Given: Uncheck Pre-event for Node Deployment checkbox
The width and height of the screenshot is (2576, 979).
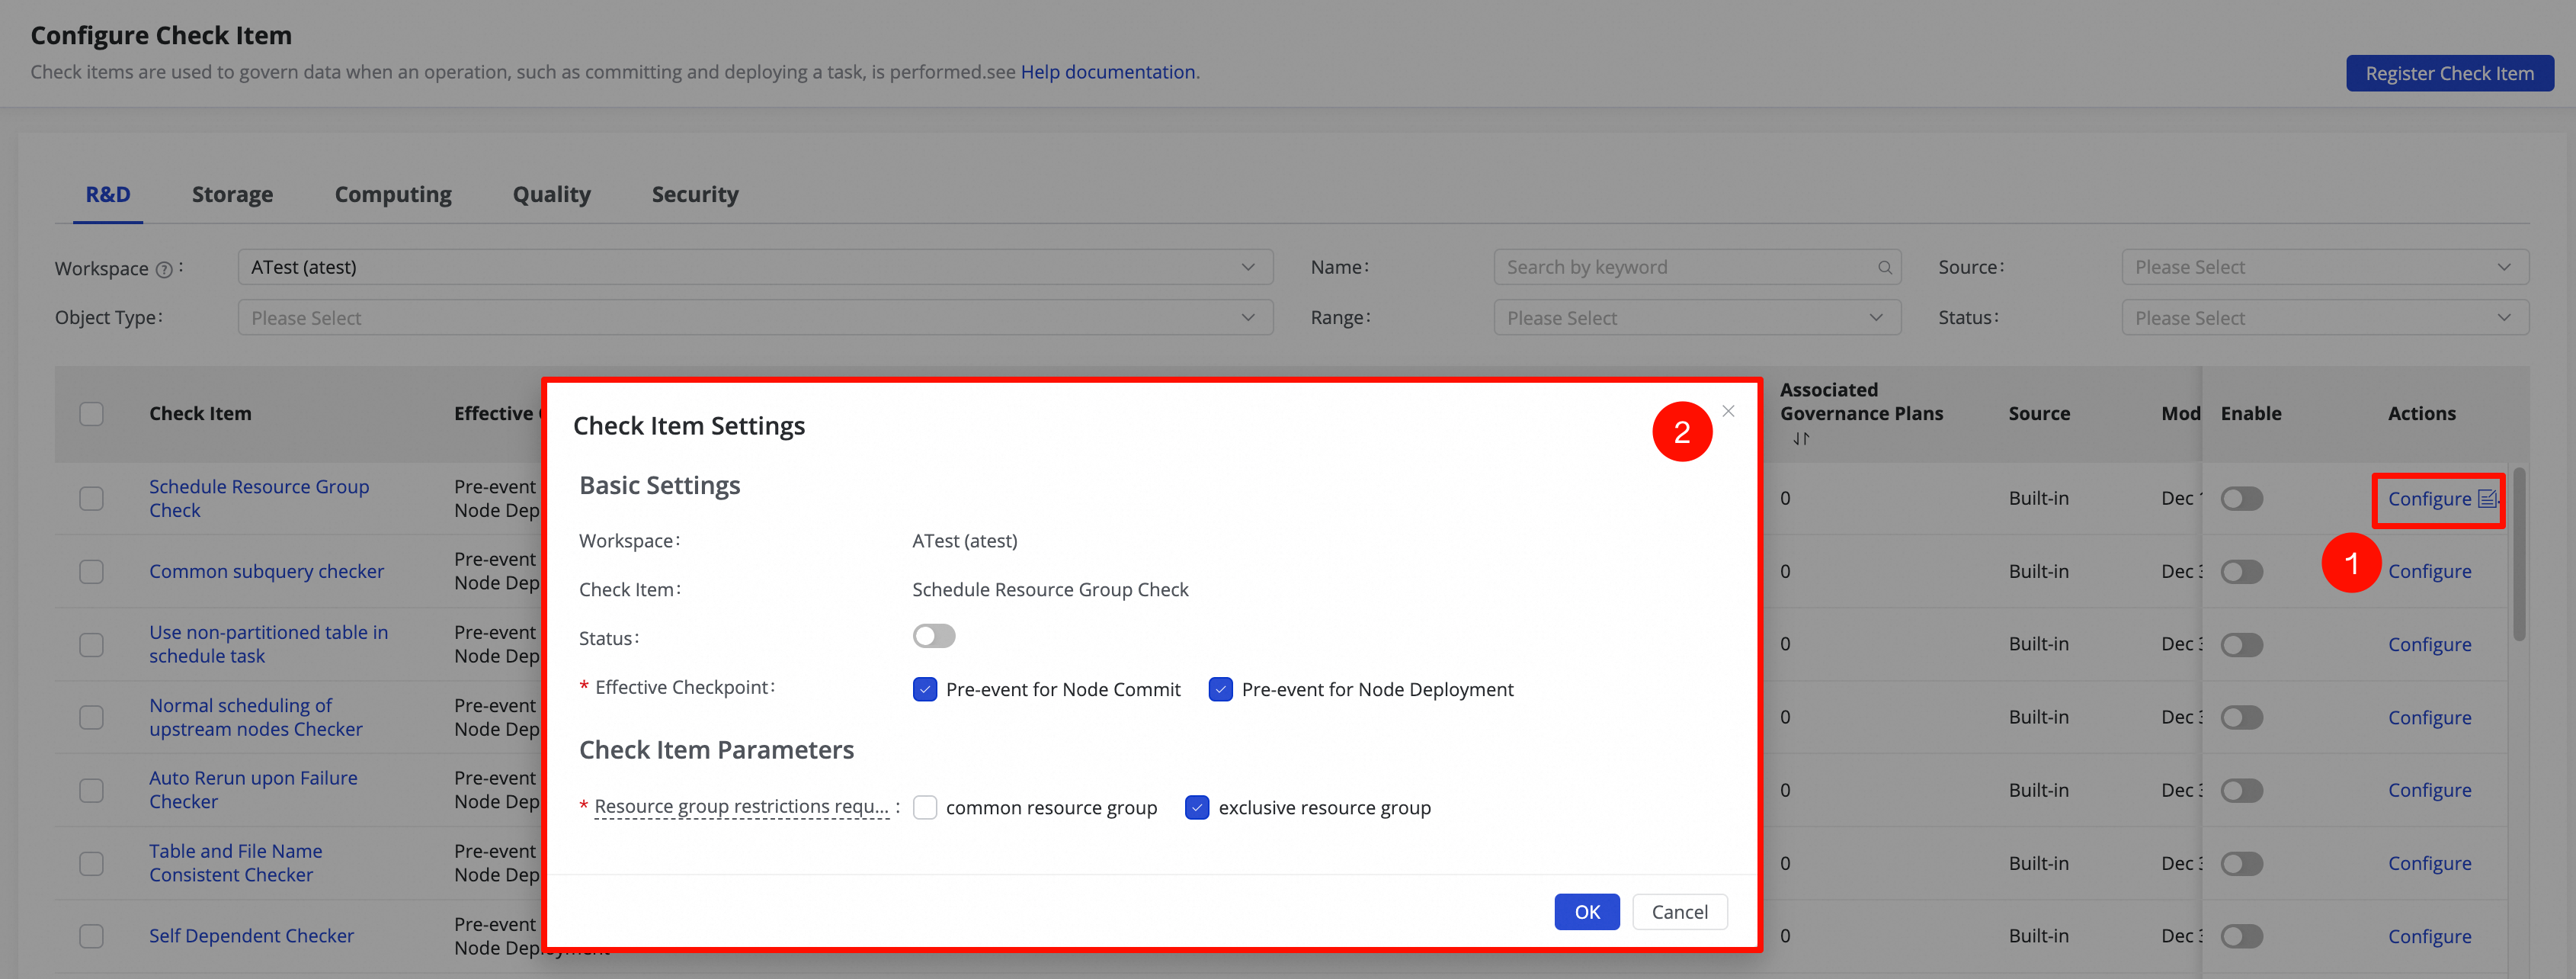Looking at the screenshot, I should [x=1221, y=690].
